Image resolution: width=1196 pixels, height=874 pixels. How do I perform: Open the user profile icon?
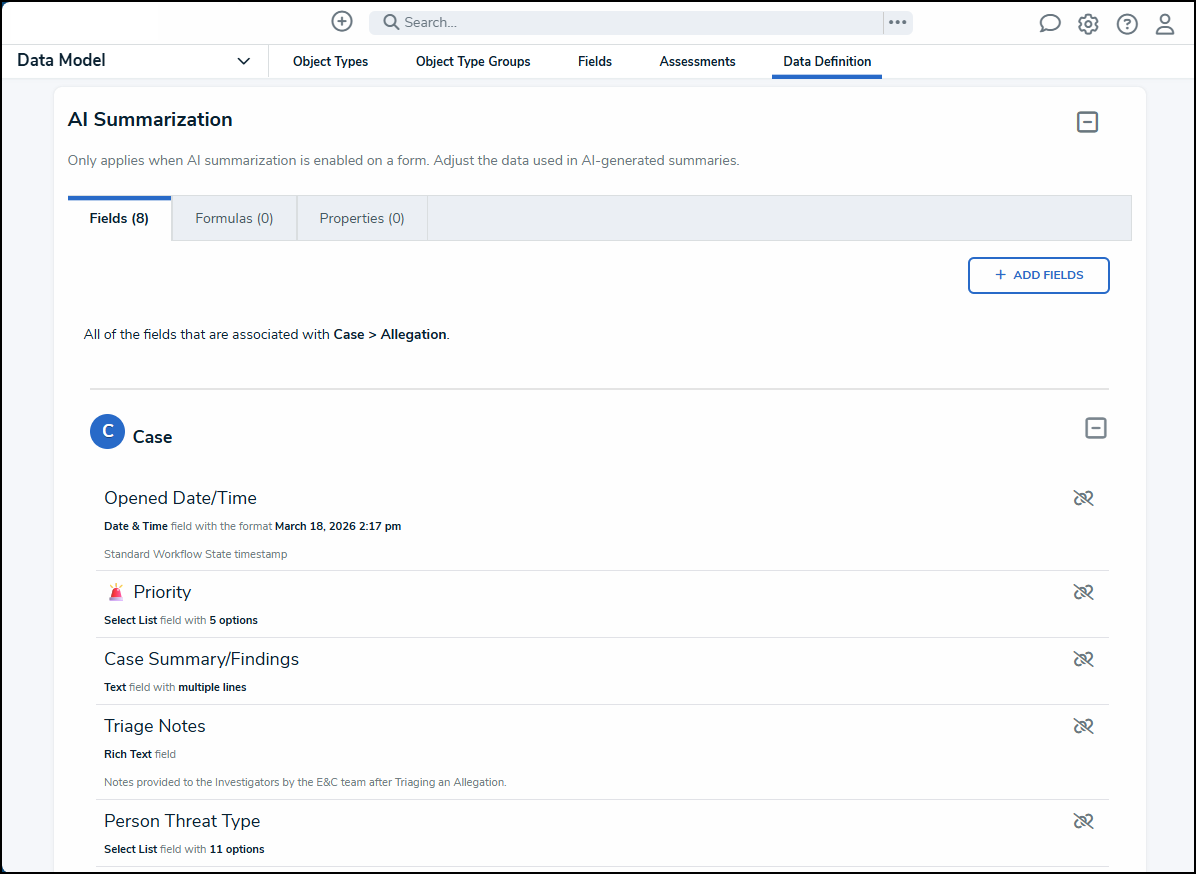(1165, 24)
